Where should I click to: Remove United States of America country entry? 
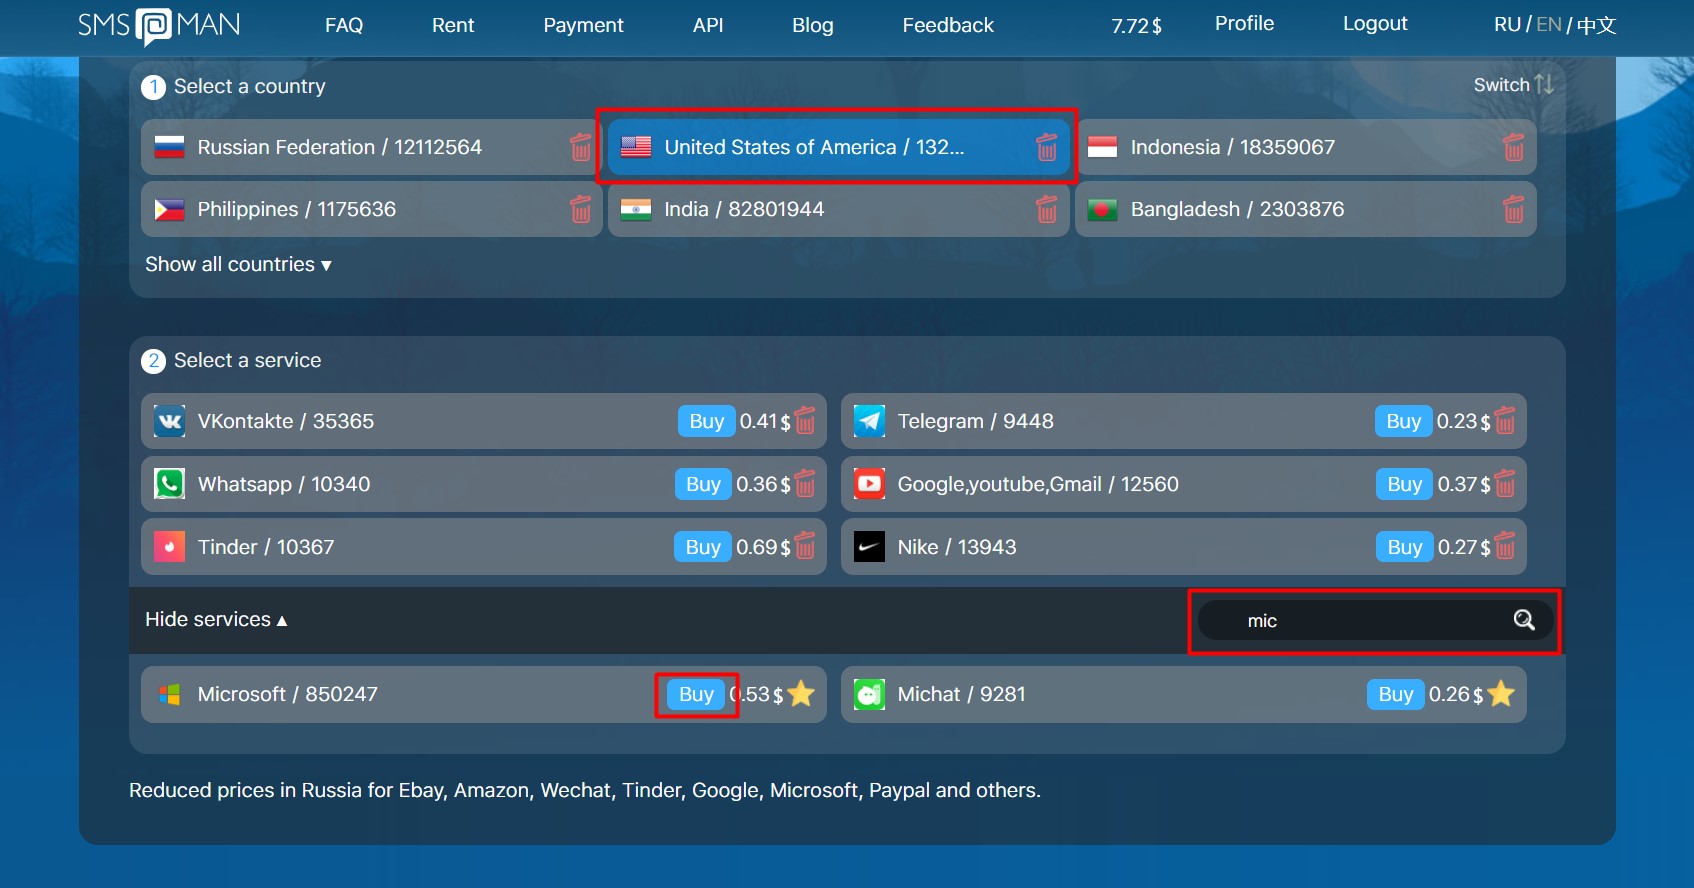pyautogui.click(x=1046, y=147)
